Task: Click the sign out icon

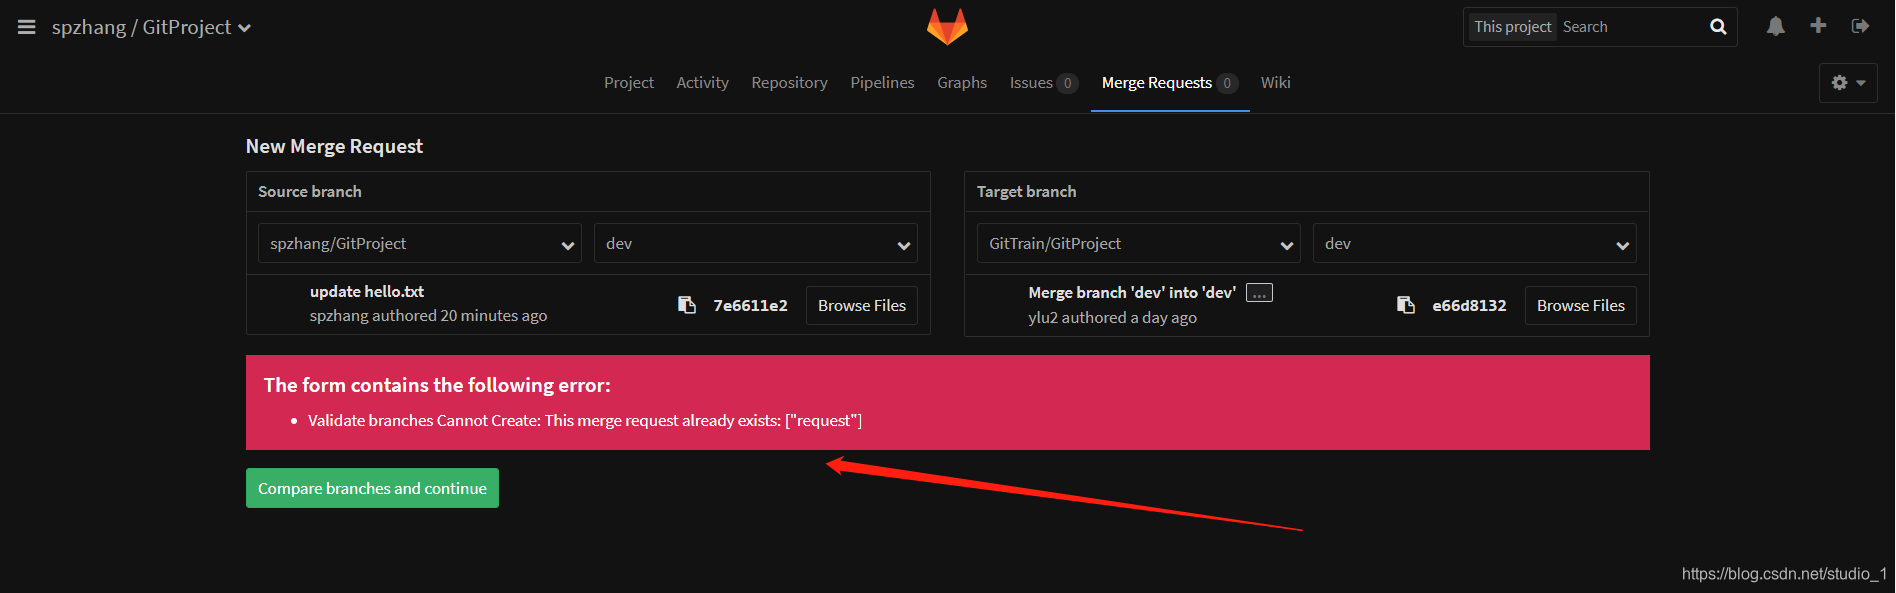Action: tap(1861, 26)
